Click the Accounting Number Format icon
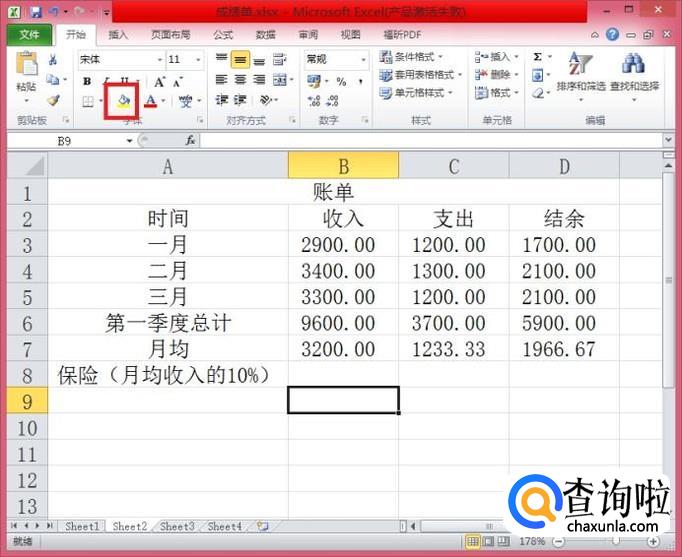 [x=314, y=81]
